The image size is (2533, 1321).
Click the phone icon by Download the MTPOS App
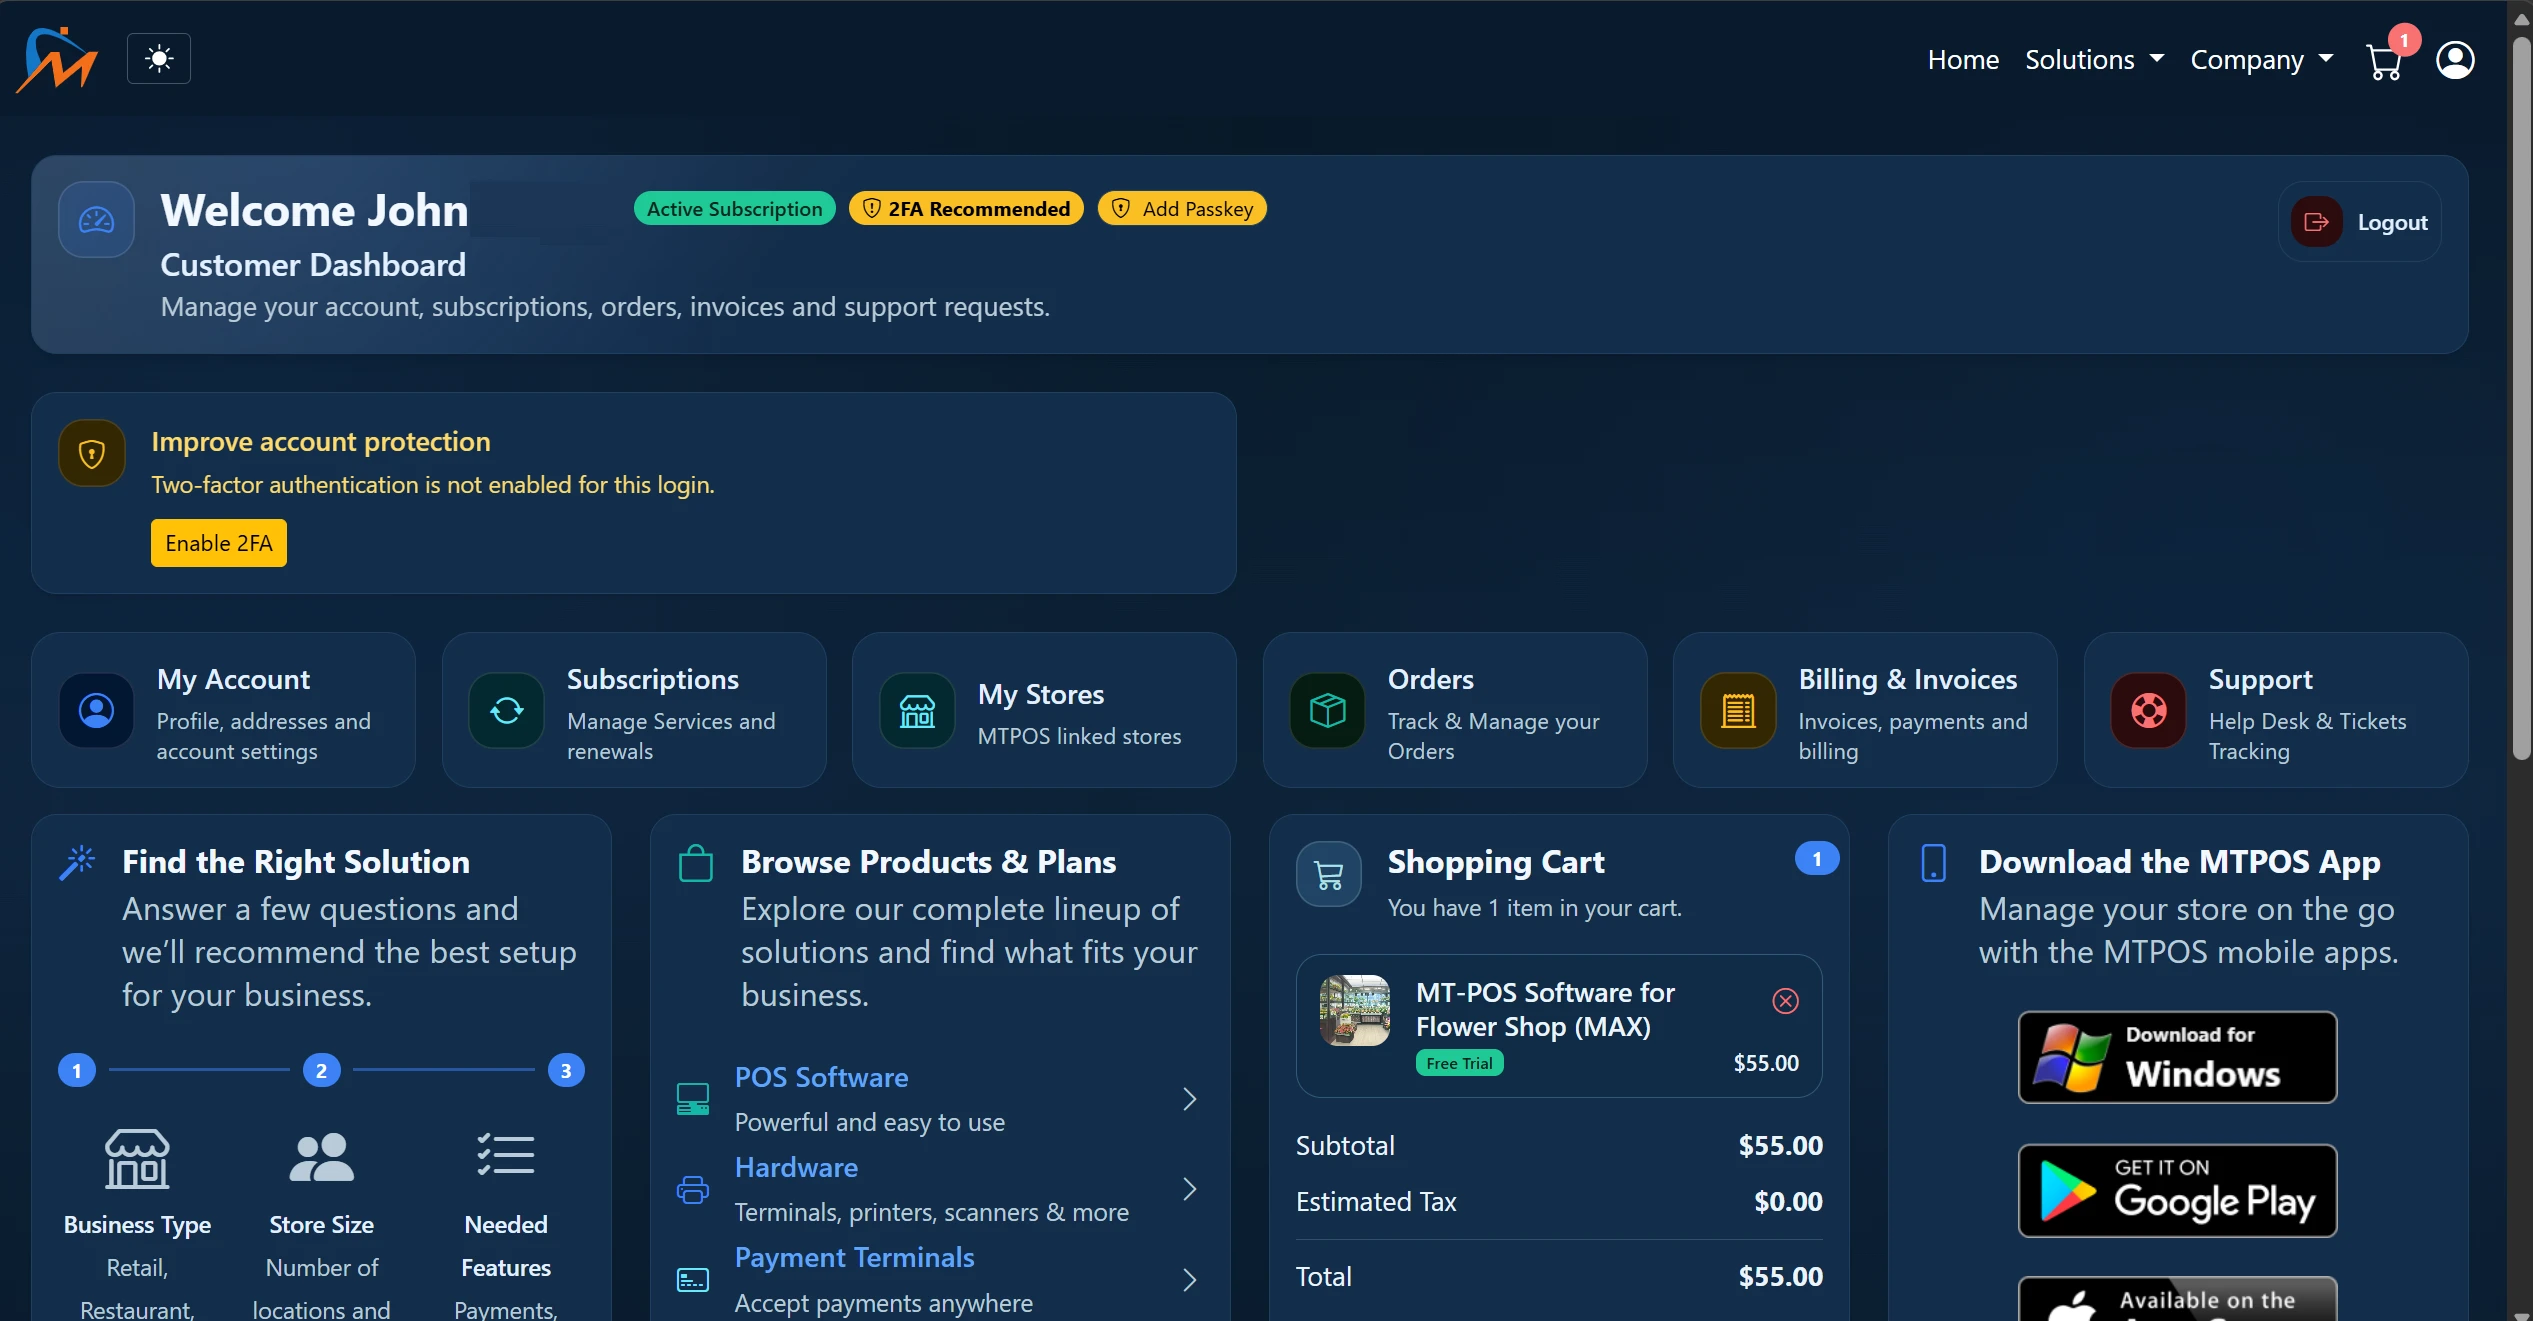[x=1933, y=863]
